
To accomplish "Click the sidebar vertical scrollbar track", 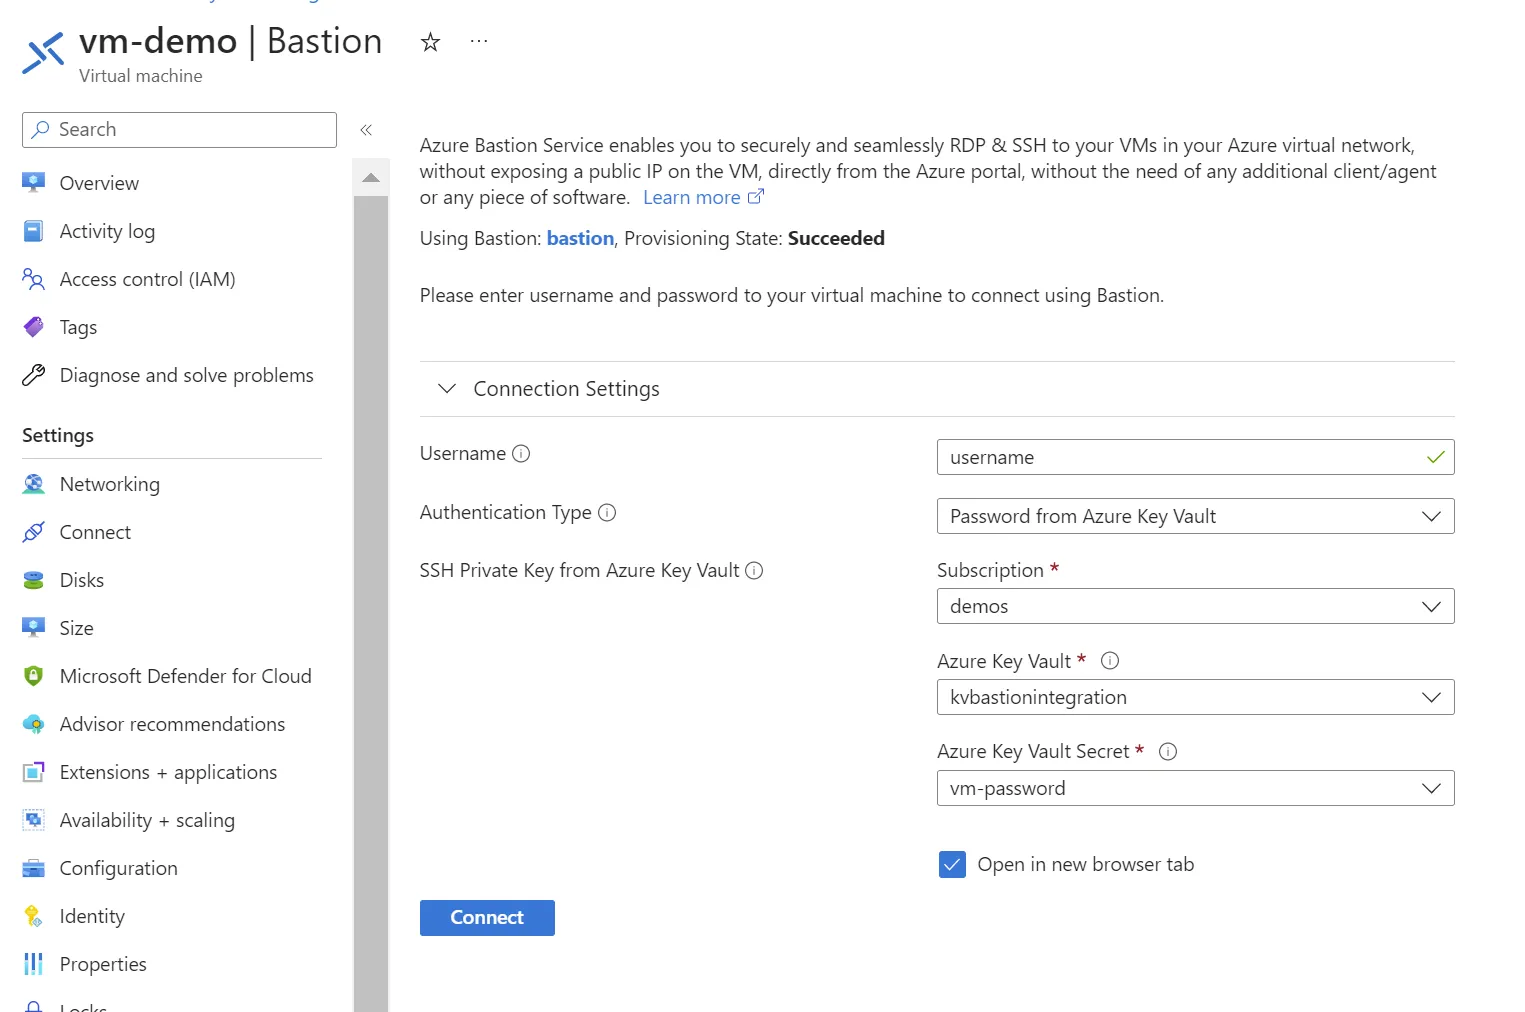I will (371, 604).
